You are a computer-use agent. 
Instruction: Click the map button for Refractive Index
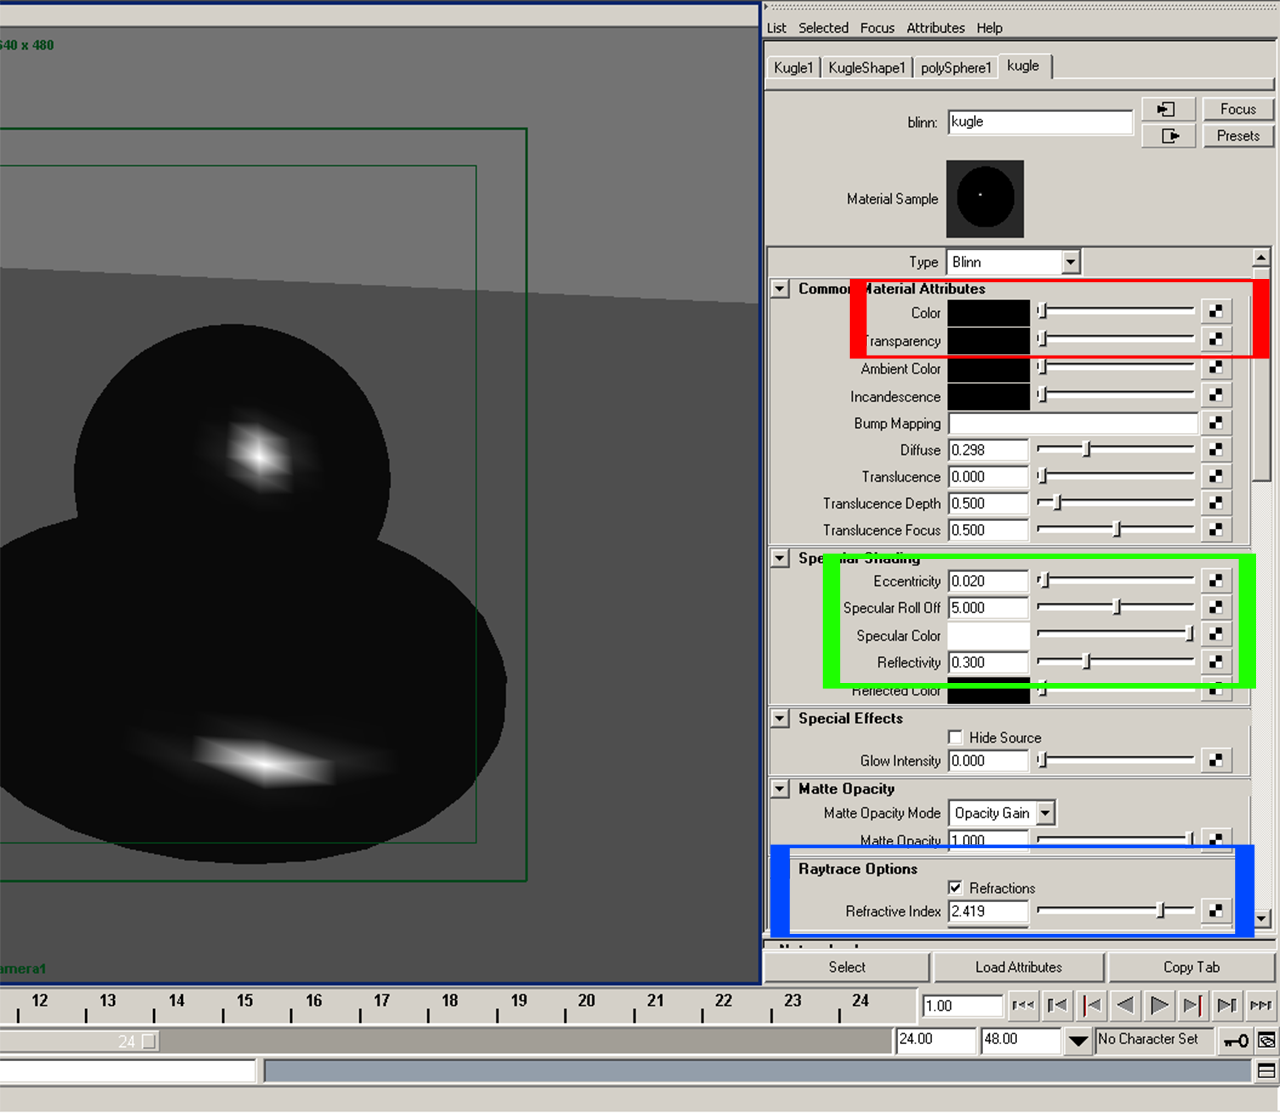pyautogui.click(x=1215, y=911)
